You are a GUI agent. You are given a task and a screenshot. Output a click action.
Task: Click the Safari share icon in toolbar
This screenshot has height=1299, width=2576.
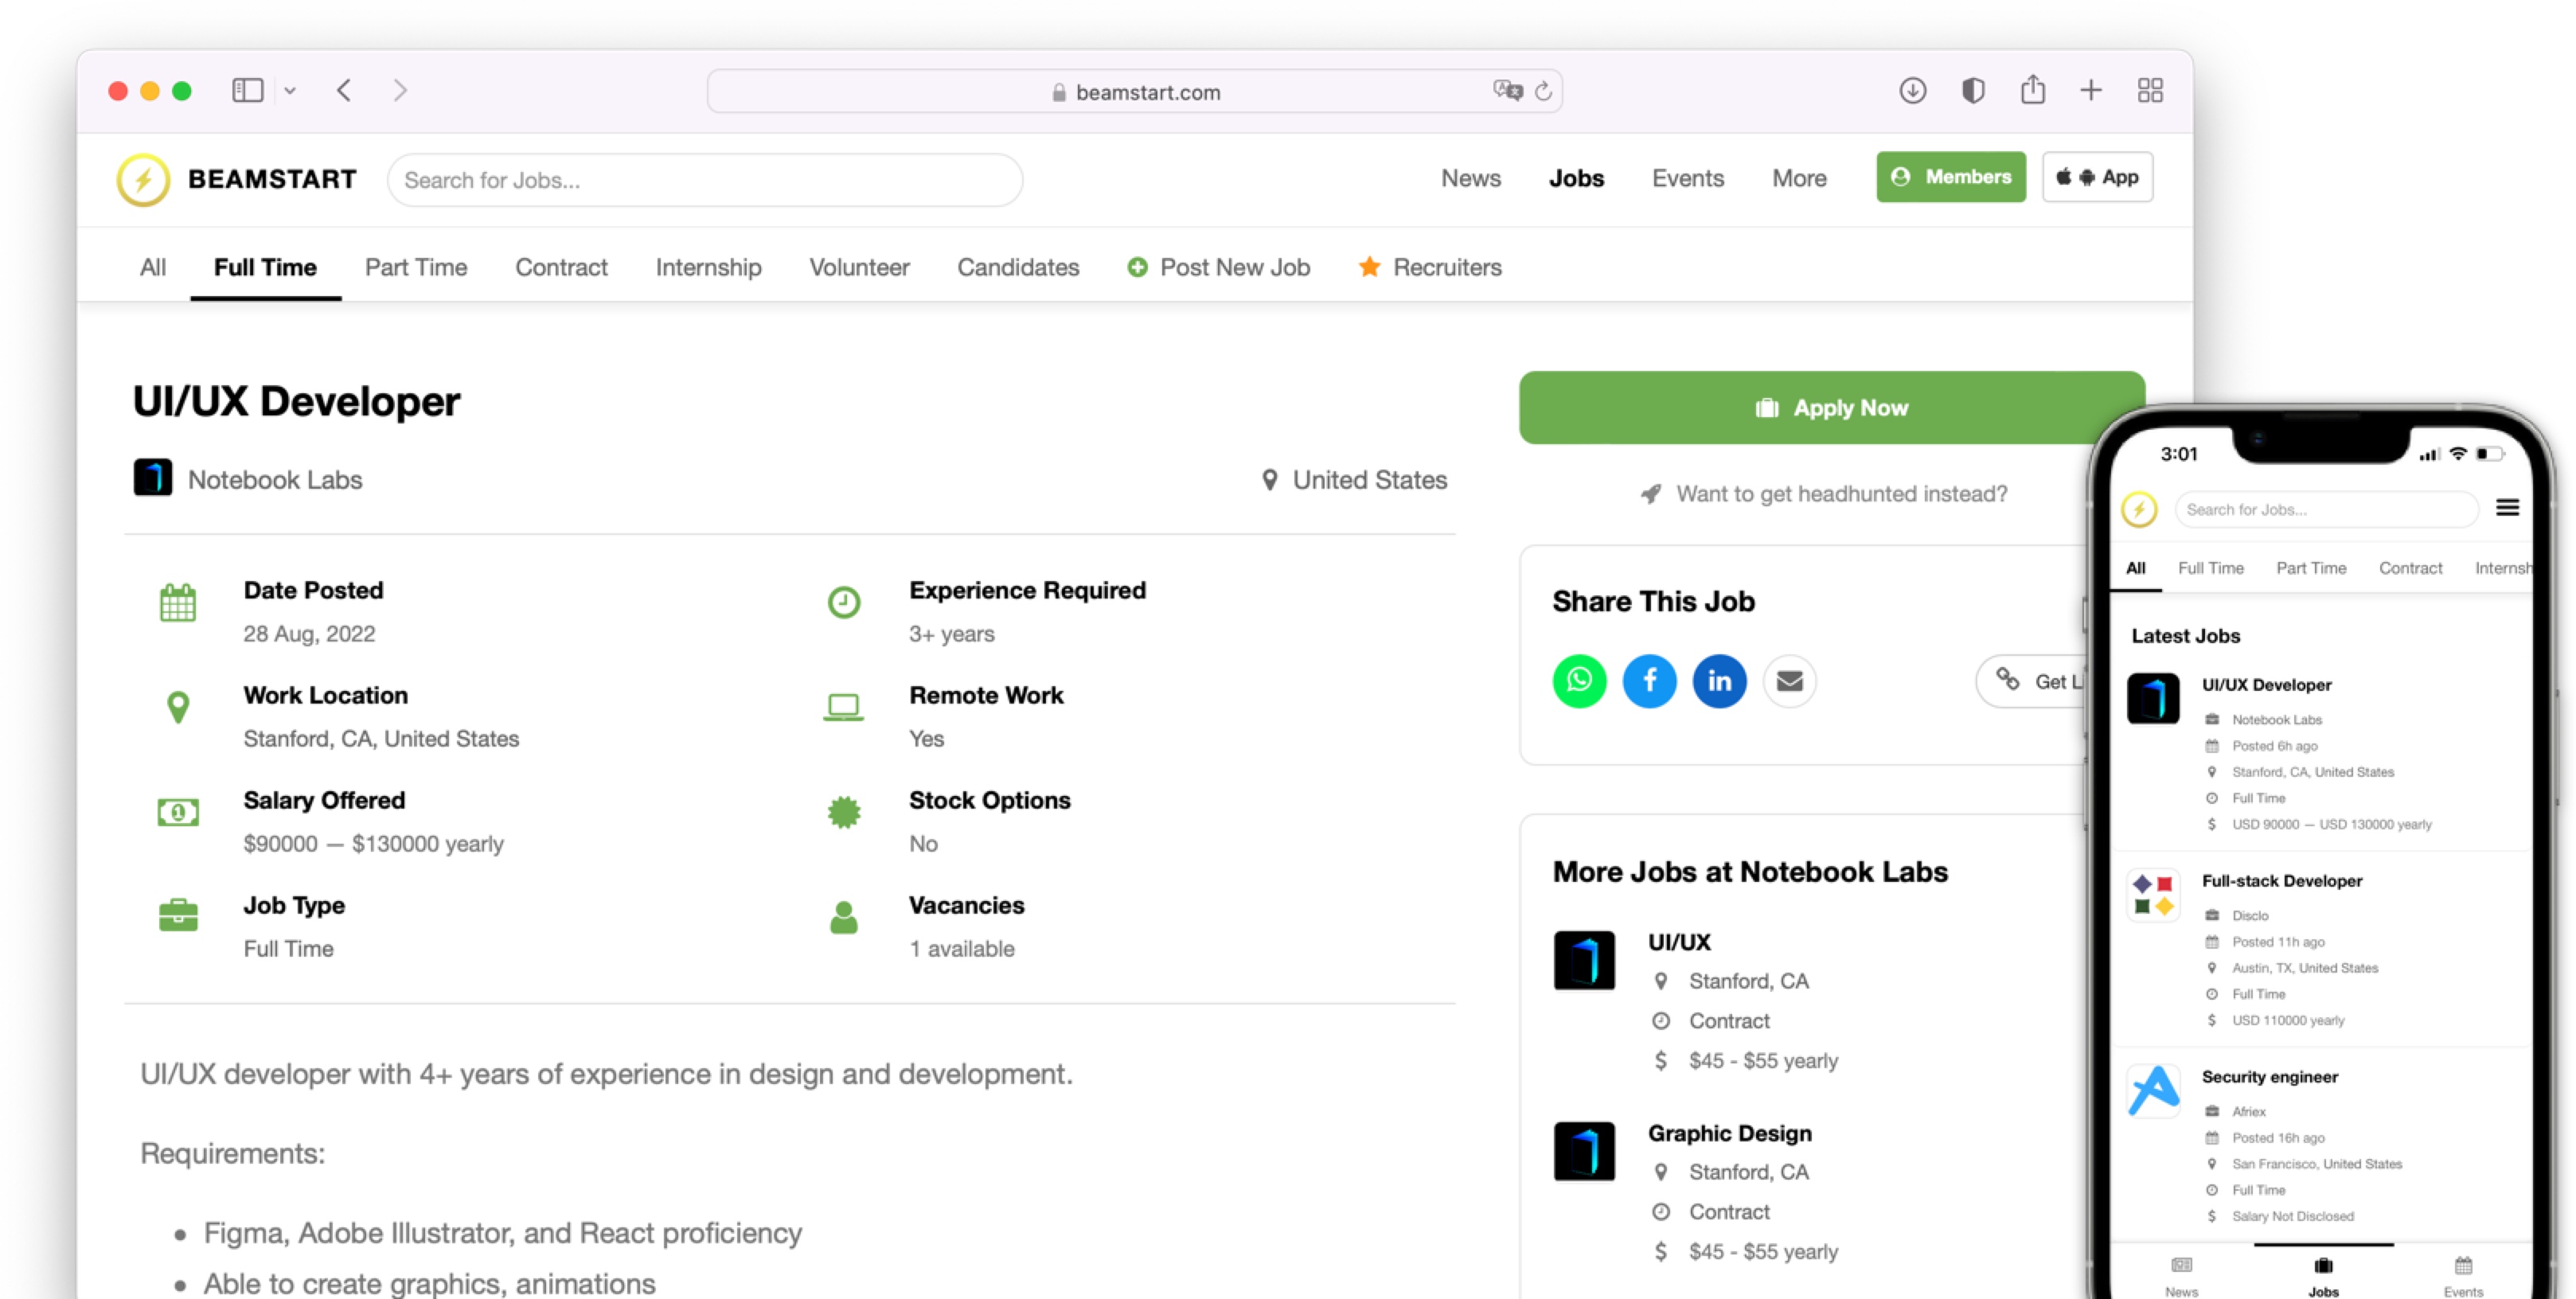(x=2031, y=90)
